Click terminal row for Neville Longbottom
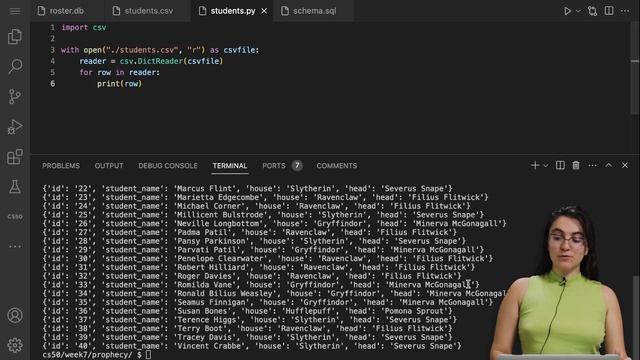This screenshot has height=360, width=640. coord(274,224)
